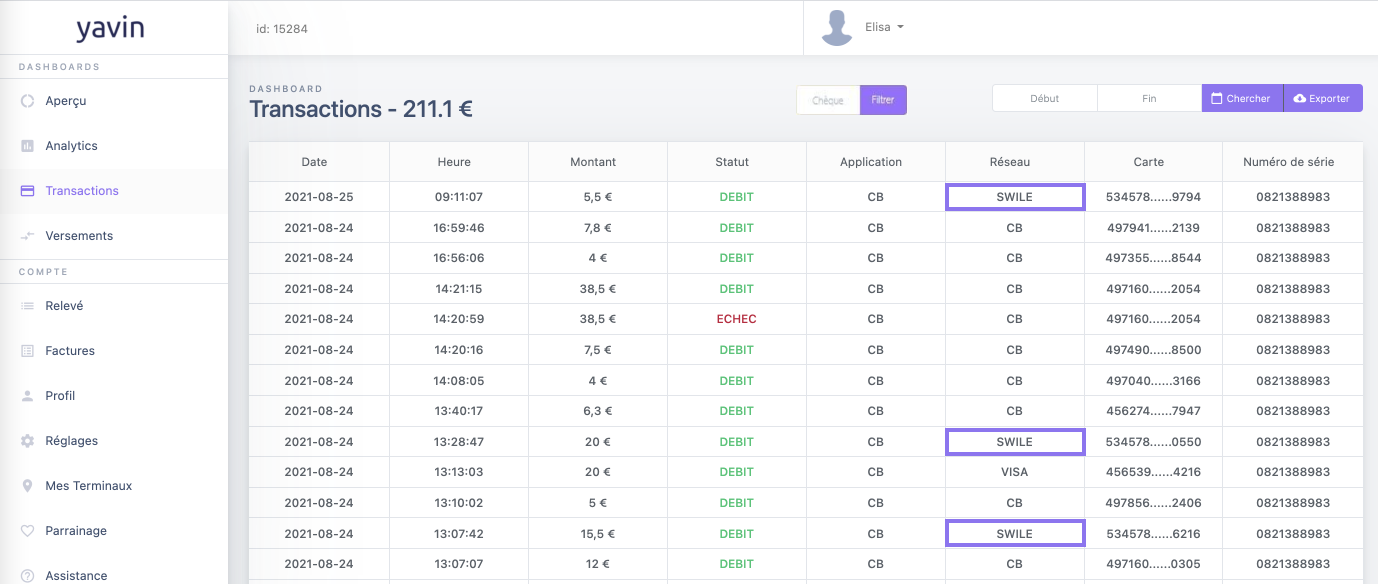Open Transactions in the sidebar
1378x584 pixels.
coord(82,191)
